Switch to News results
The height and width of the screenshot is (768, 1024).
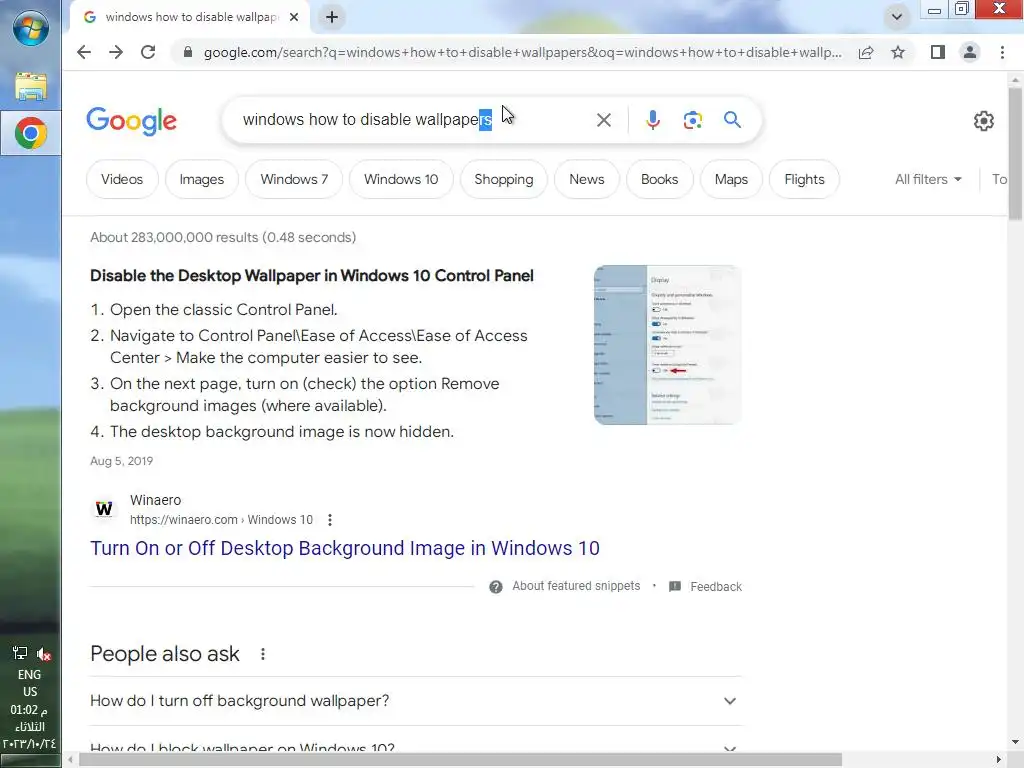[x=586, y=180]
